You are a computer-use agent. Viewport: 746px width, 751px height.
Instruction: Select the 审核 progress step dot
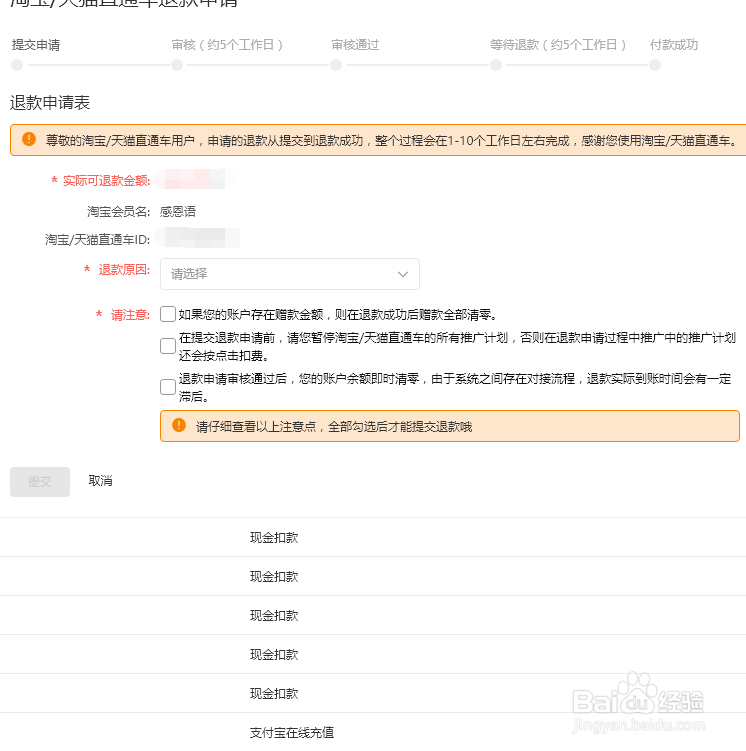click(177, 65)
